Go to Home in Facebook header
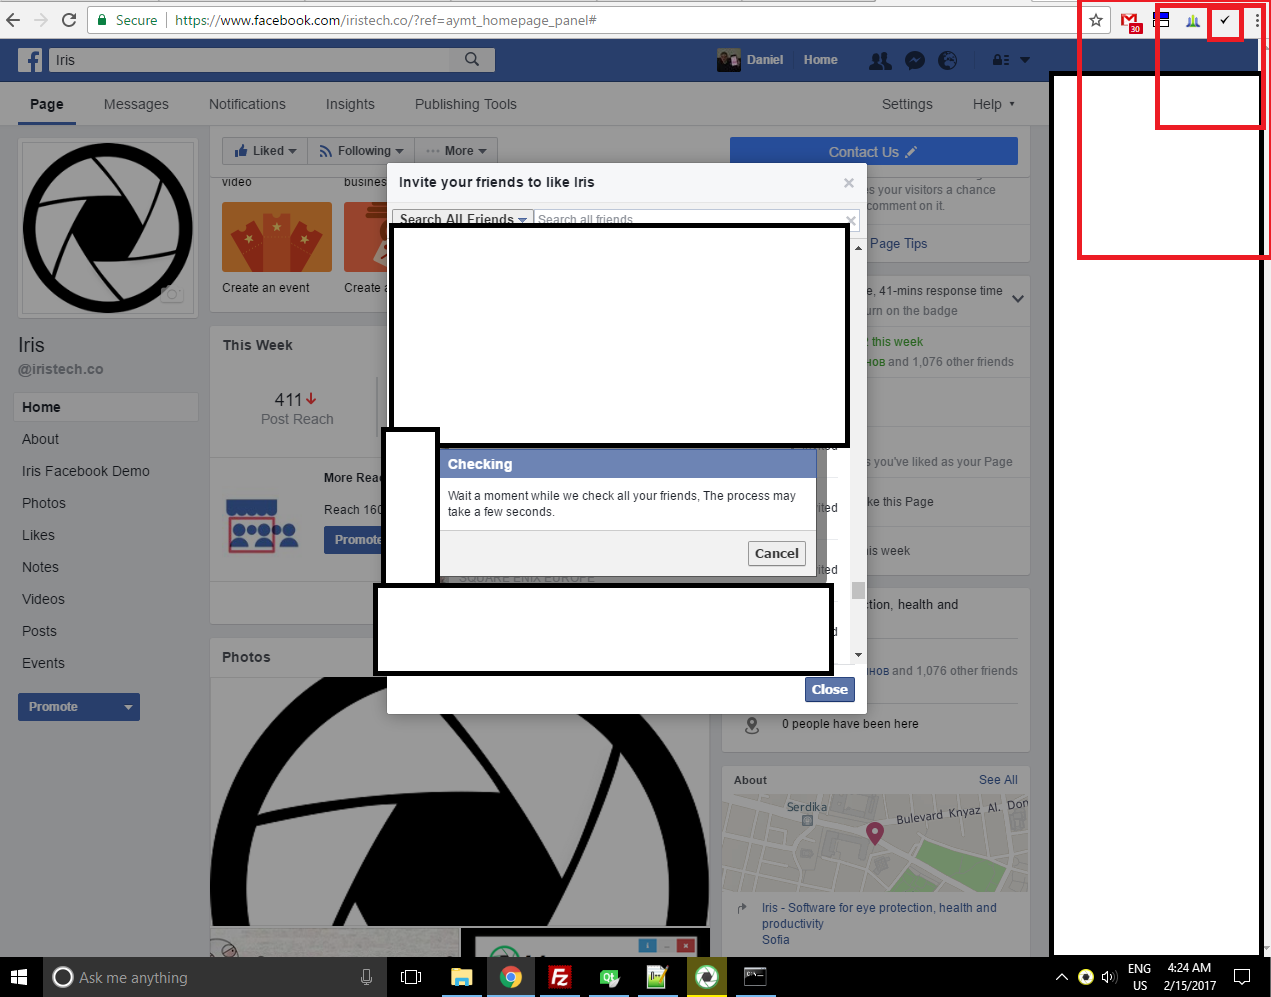Viewport: 1271px width, 997px height. [x=821, y=60]
